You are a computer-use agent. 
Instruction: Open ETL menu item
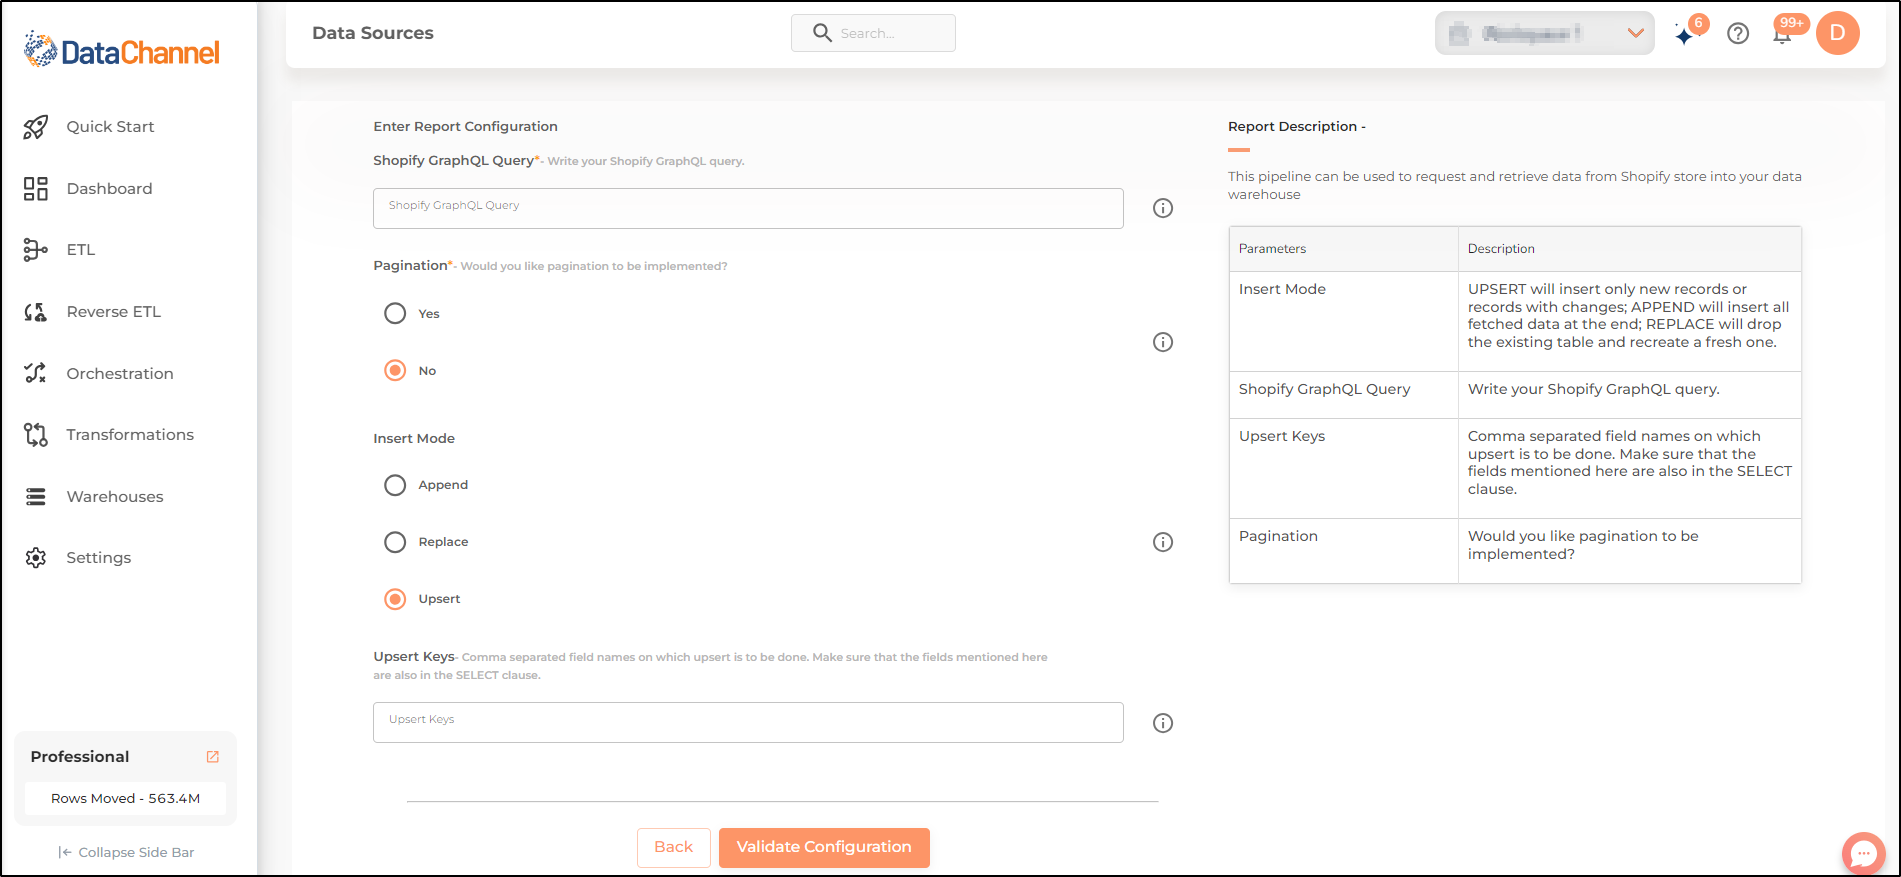tap(81, 250)
